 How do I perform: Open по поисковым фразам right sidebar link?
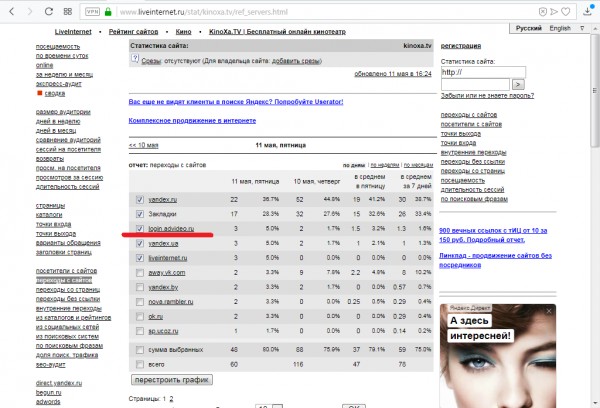pos(474,199)
